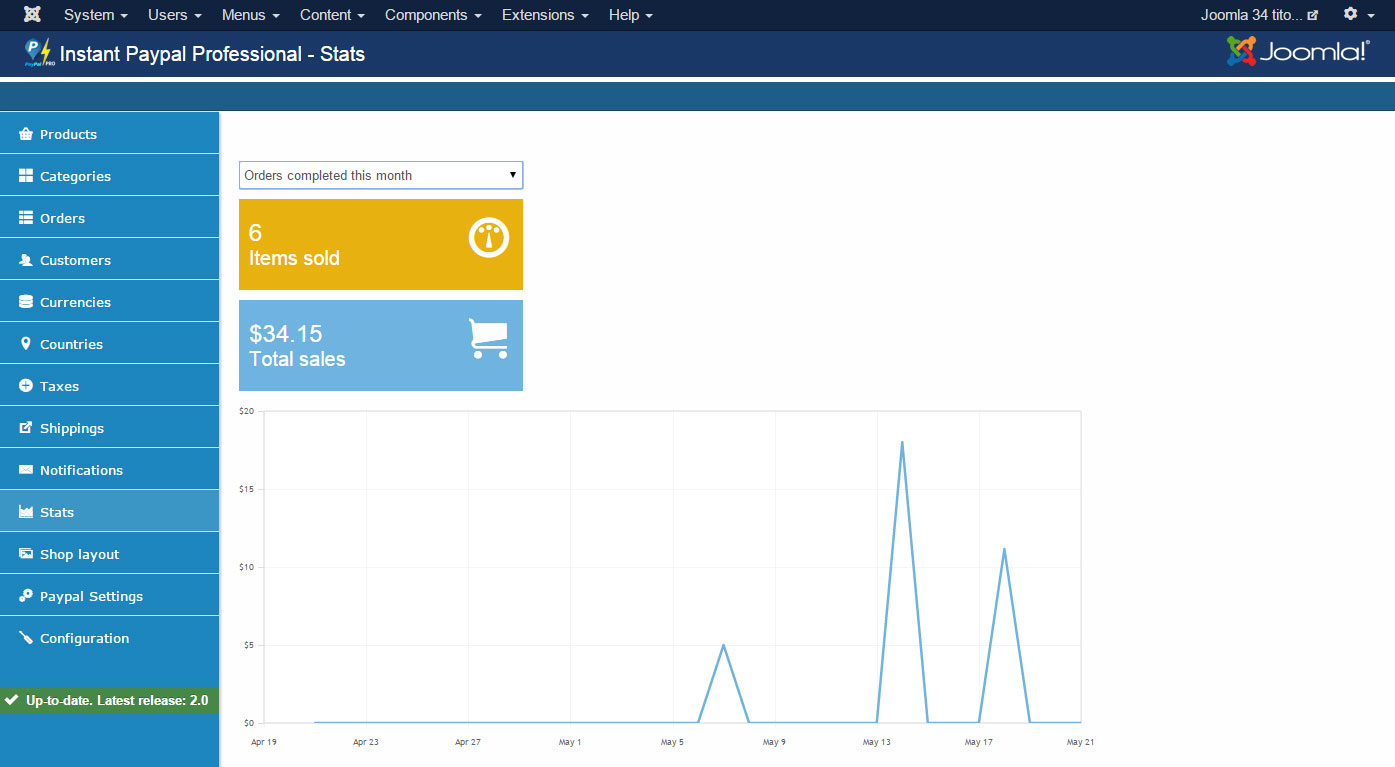
Task: Open the orders period dropdown selector
Action: (x=381, y=175)
